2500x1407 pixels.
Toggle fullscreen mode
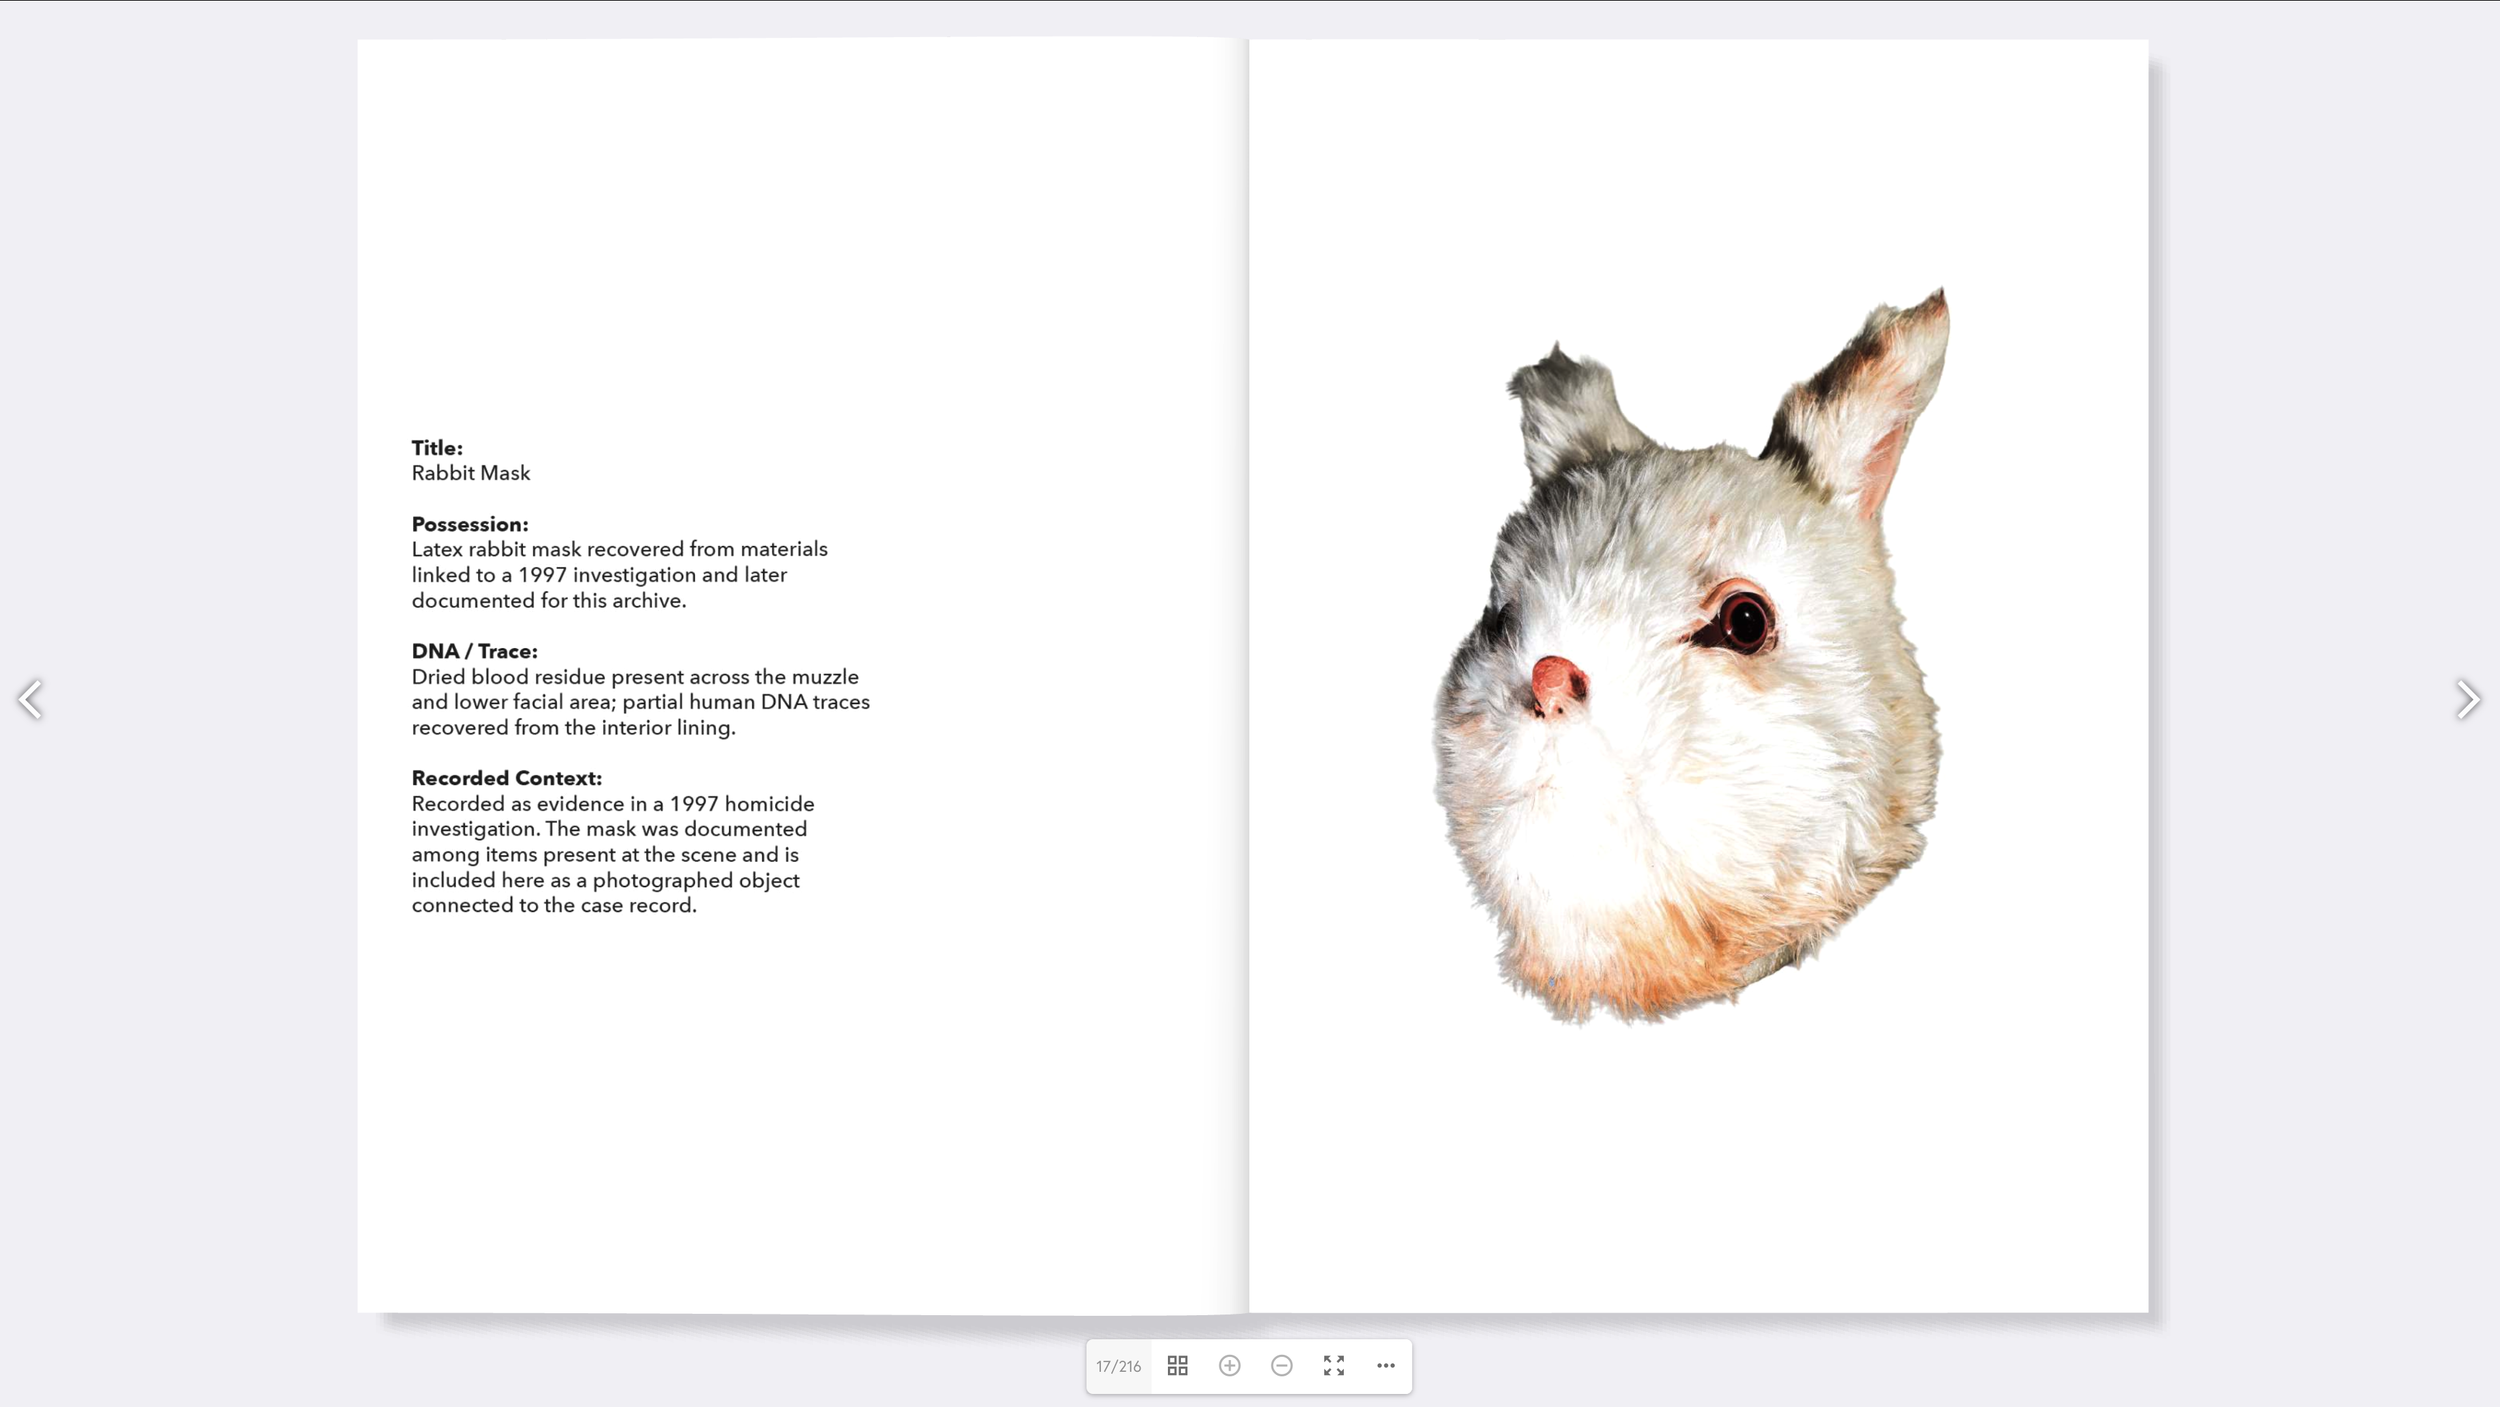click(1333, 1365)
